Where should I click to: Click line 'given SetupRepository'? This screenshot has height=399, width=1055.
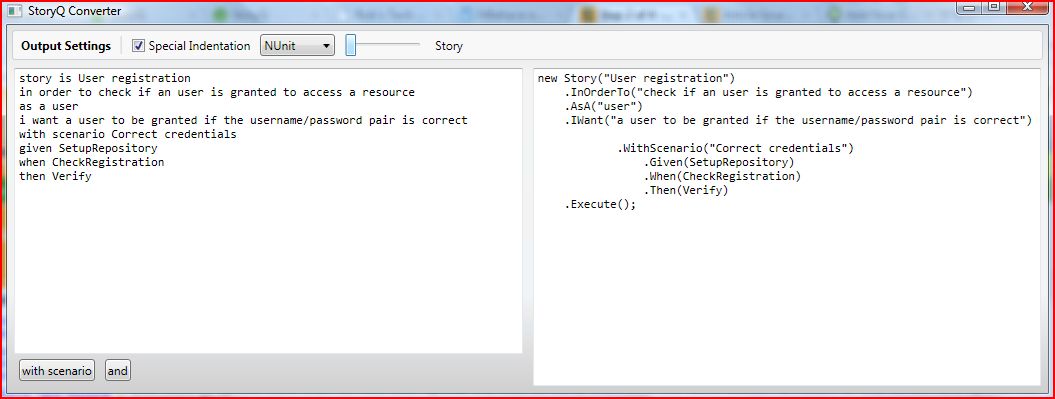88,149
